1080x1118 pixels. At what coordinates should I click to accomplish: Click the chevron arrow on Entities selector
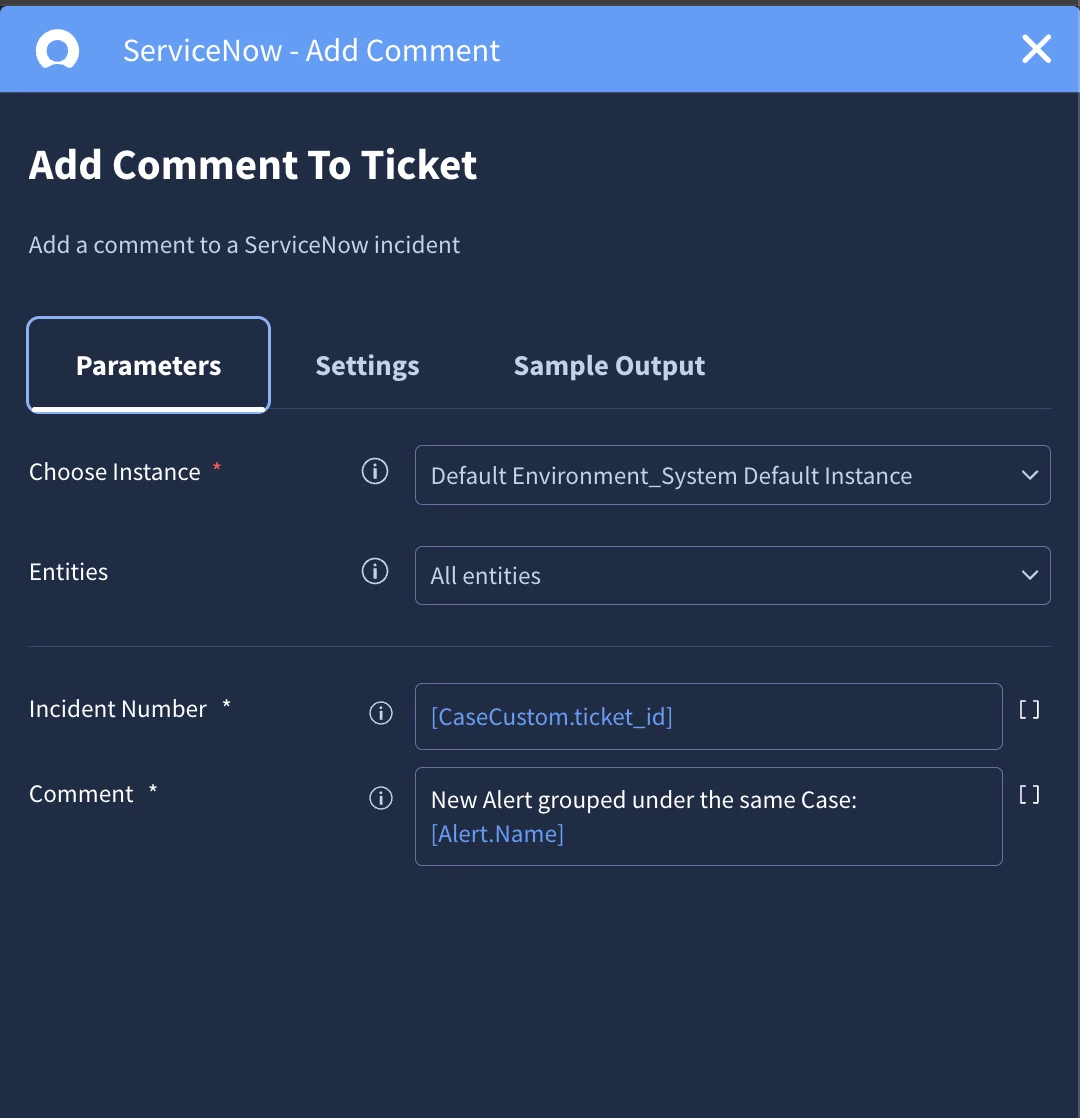point(1029,575)
